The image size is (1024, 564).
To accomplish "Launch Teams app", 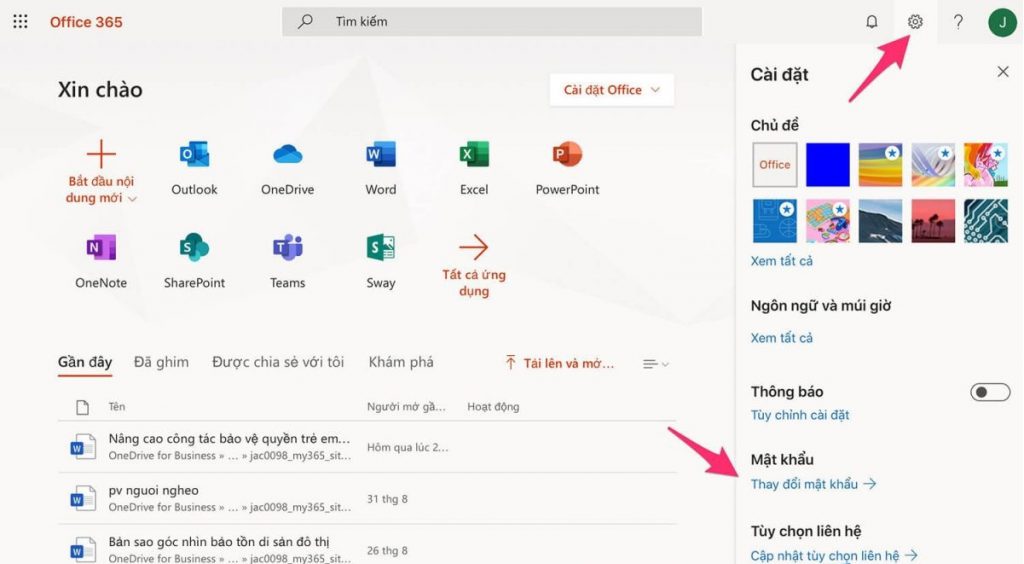I will point(287,262).
